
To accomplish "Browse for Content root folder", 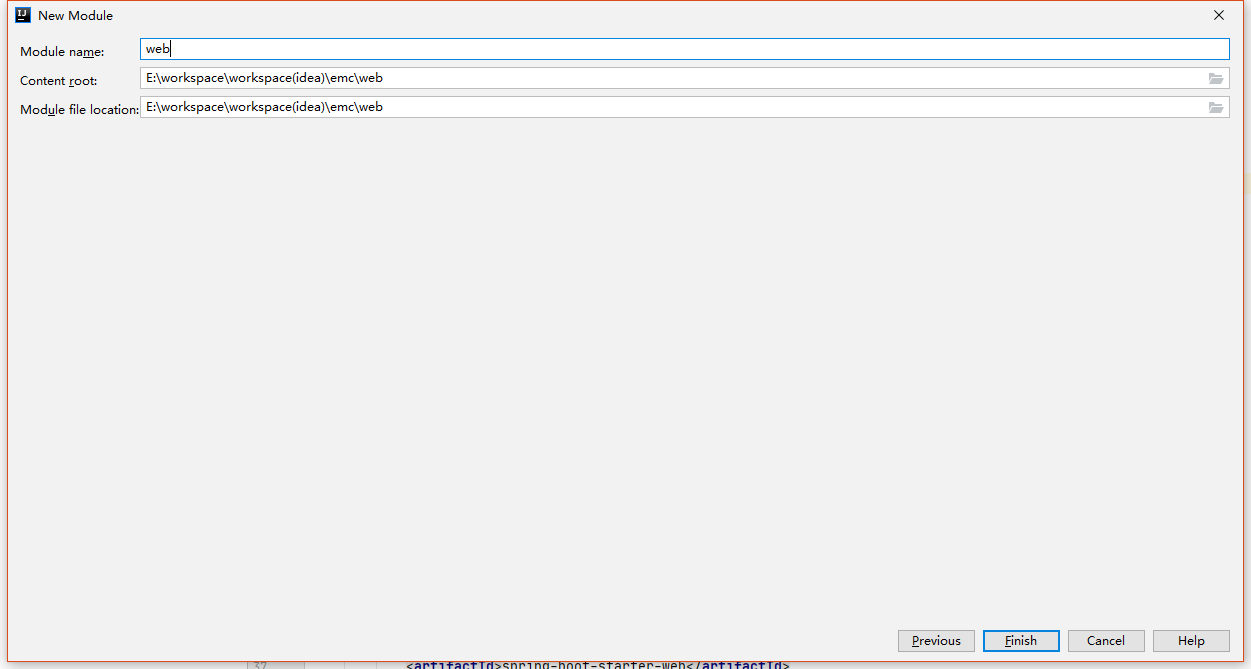I will (x=1216, y=79).
